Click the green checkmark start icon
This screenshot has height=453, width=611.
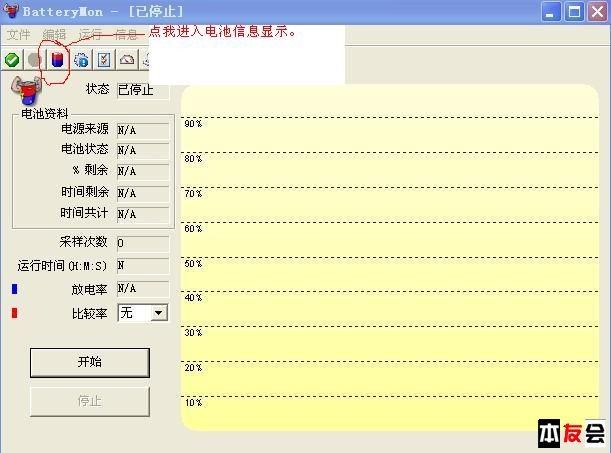click(12, 60)
